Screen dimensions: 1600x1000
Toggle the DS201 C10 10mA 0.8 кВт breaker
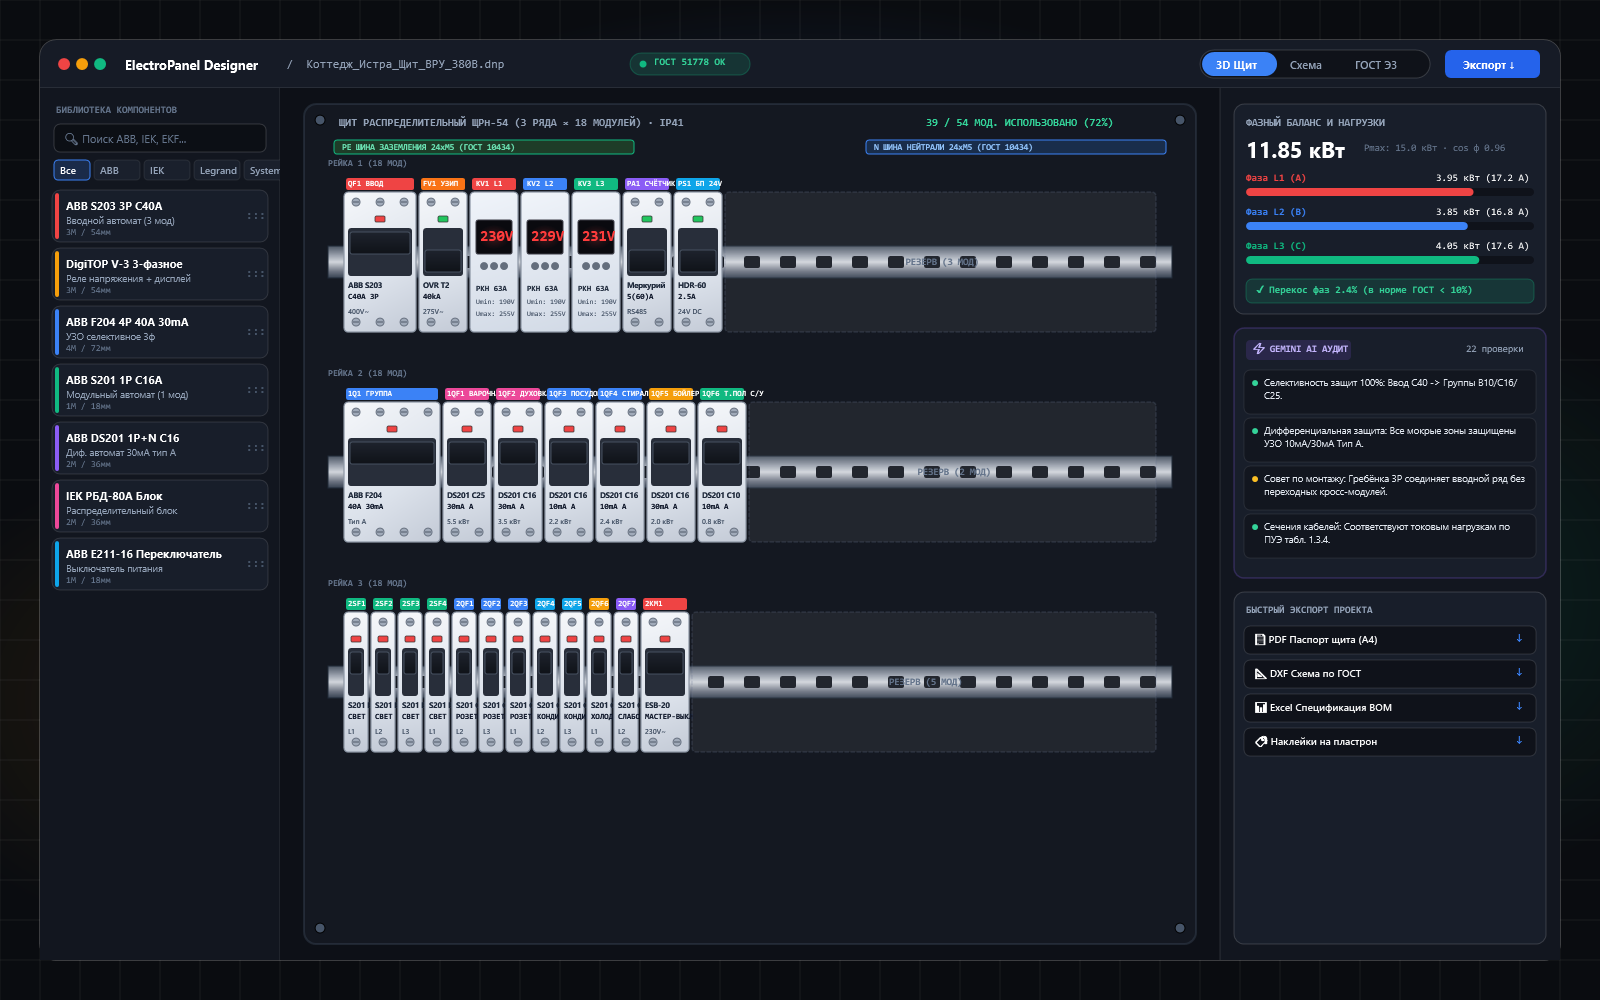click(x=721, y=462)
